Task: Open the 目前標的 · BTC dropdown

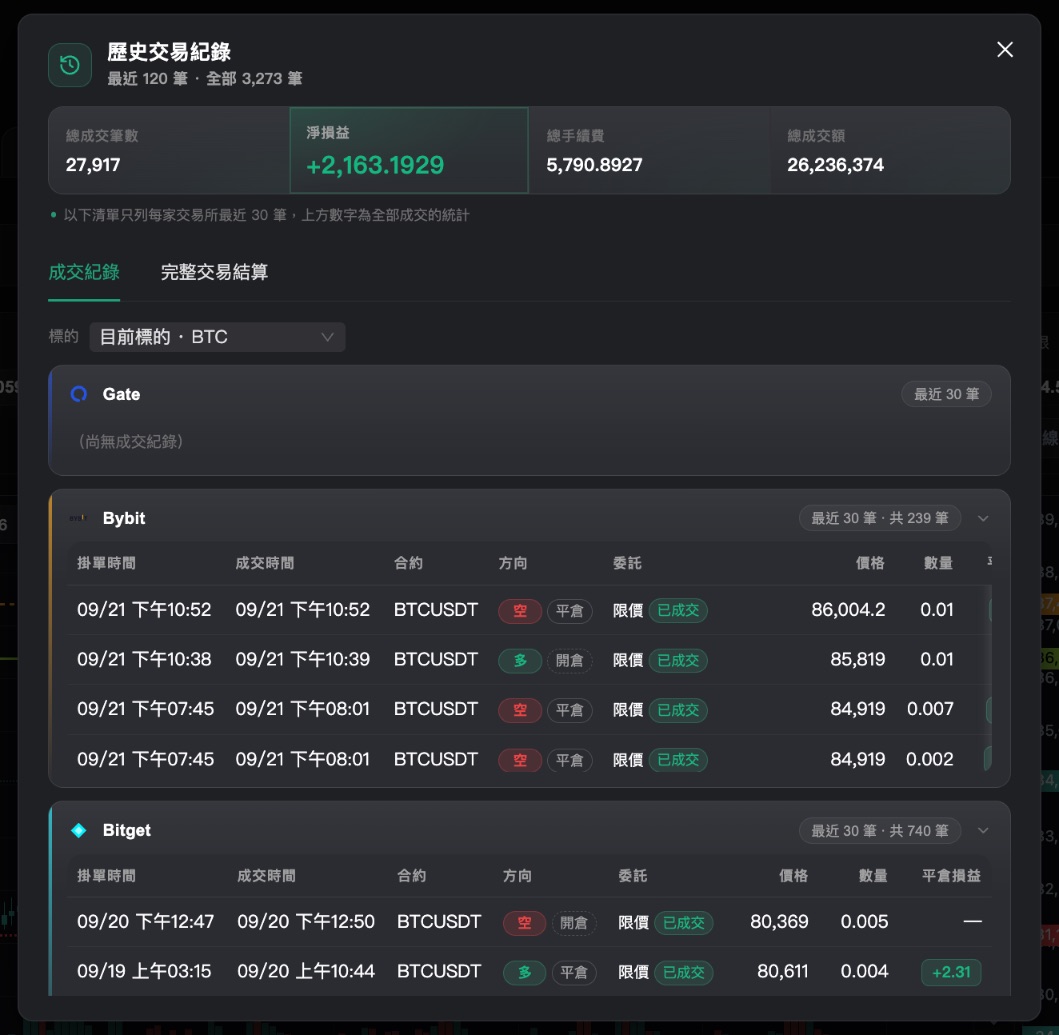Action: click(217, 336)
